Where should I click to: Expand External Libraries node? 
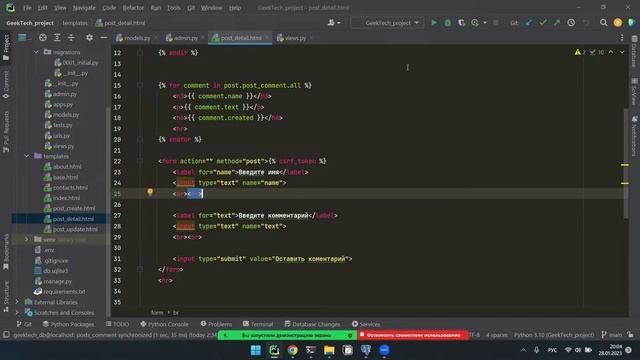(17, 302)
